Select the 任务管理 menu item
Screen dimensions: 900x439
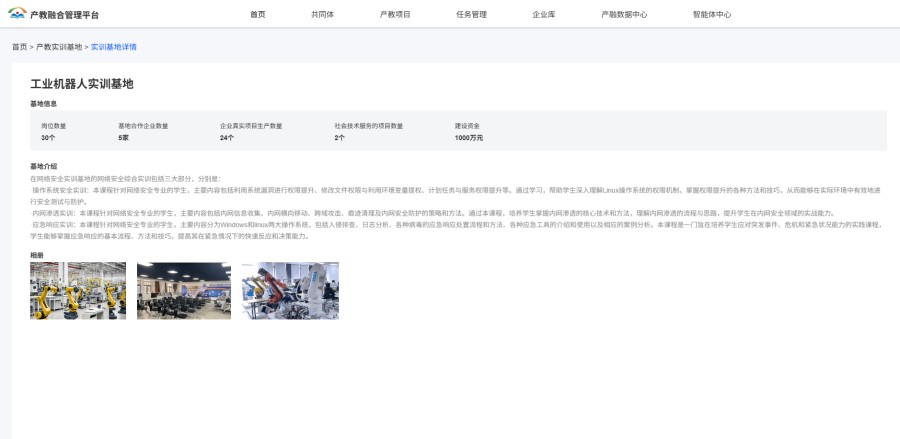point(471,14)
